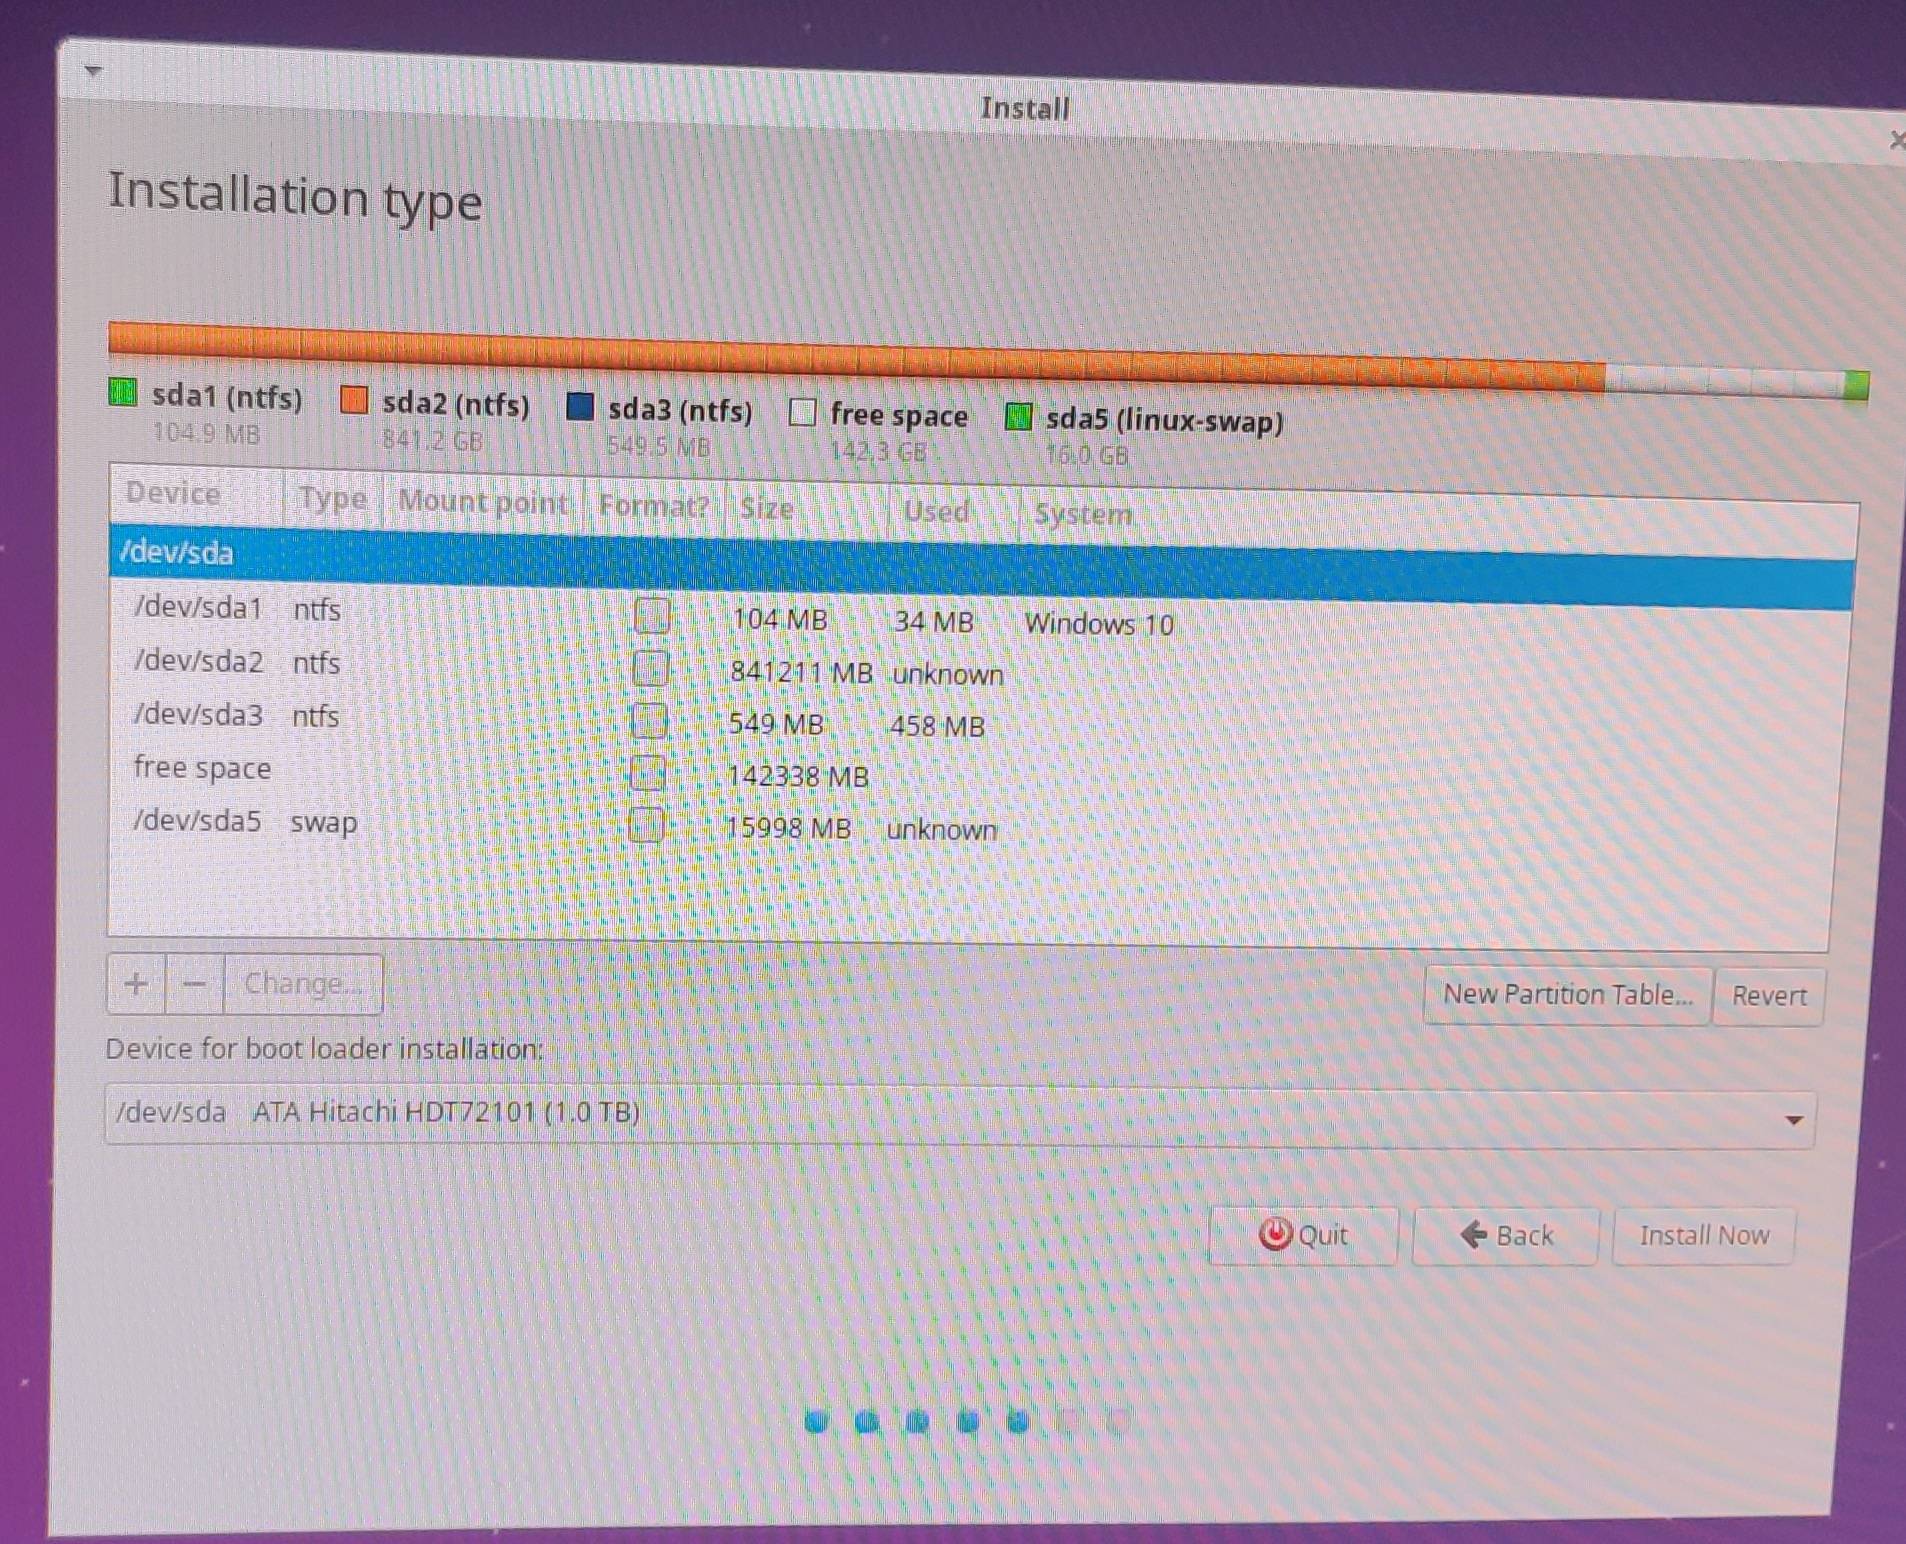Toggle Format checkbox for /dev/sda2
This screenshot has width=1906, height=1544.
651,668
